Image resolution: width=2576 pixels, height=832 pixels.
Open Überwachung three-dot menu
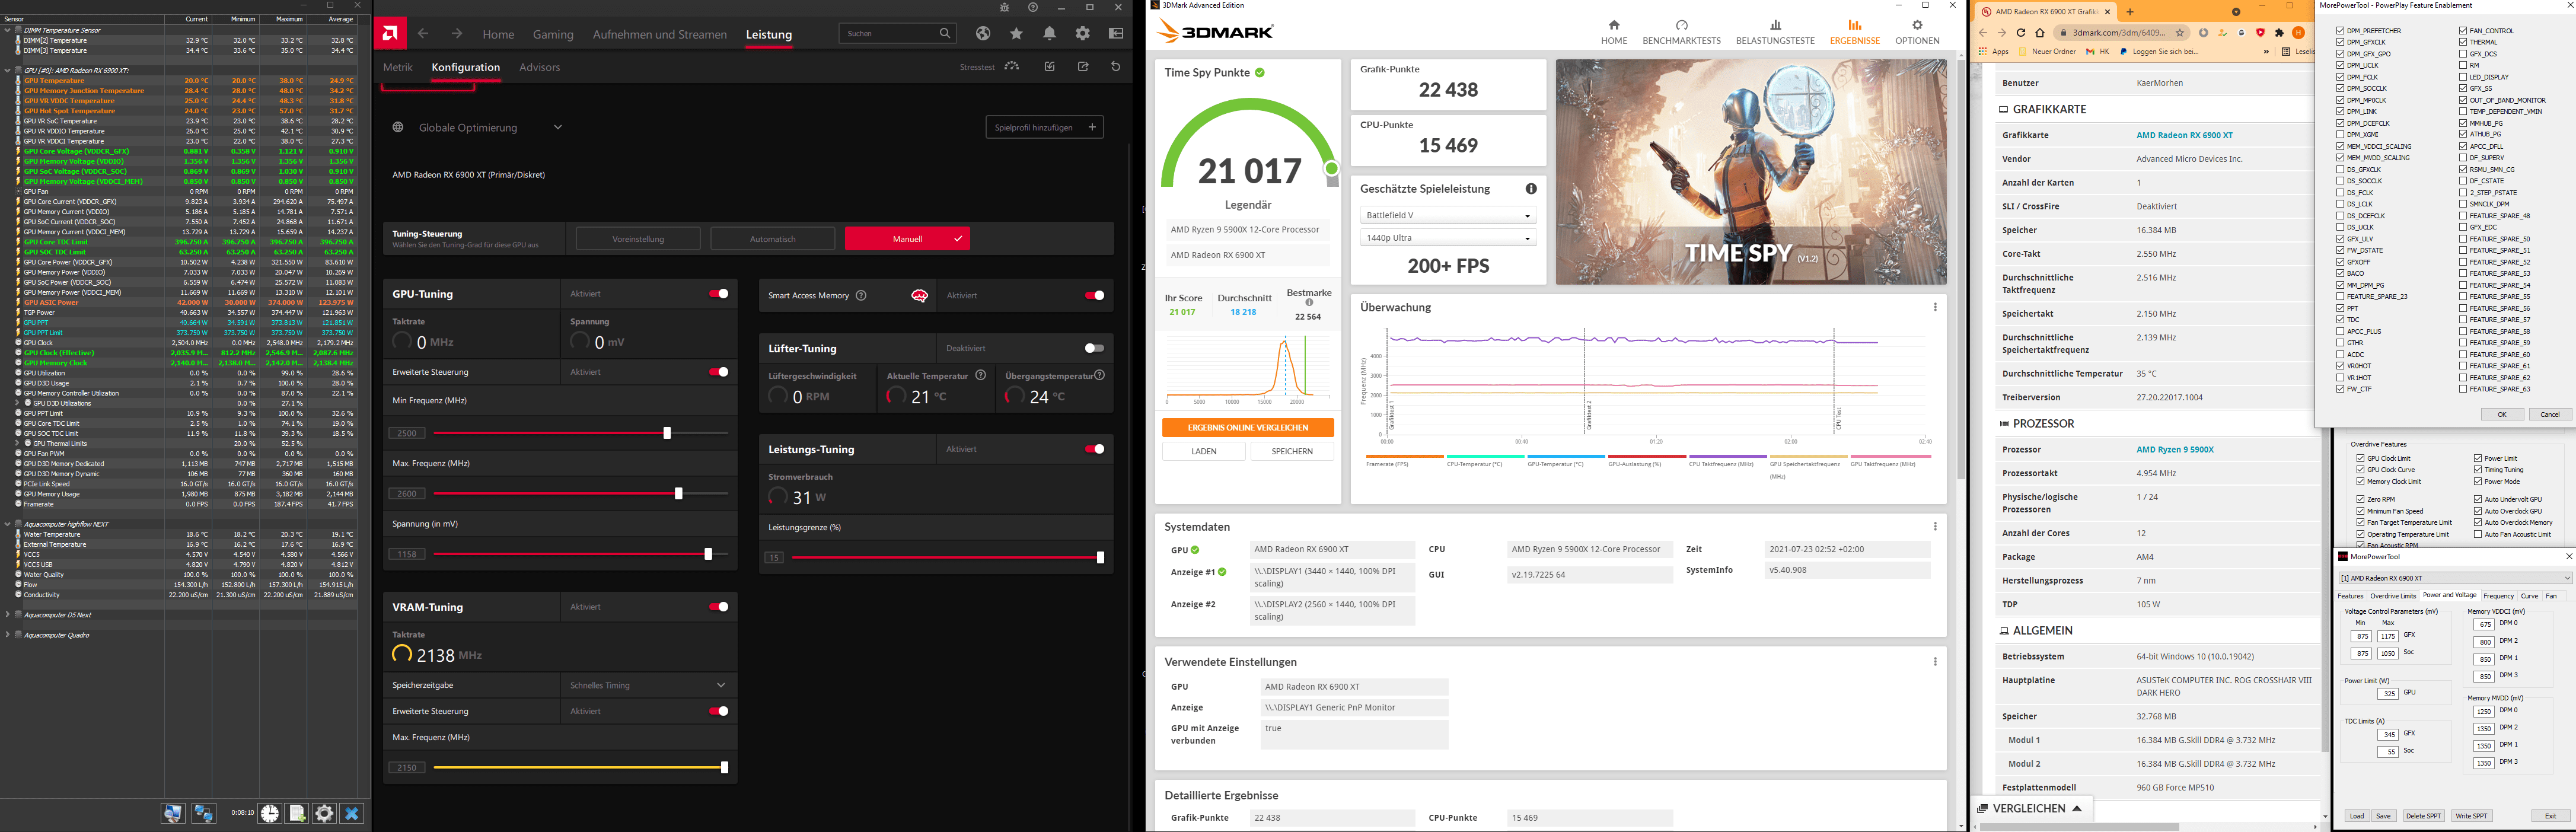(1935, 308)
